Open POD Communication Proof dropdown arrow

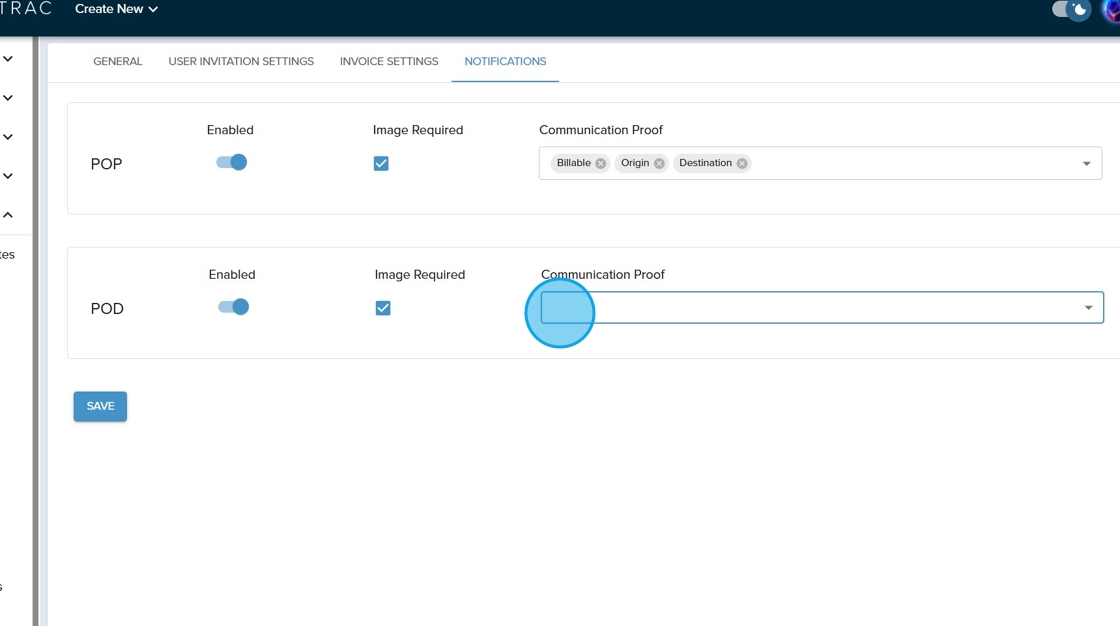point(1088,308)
